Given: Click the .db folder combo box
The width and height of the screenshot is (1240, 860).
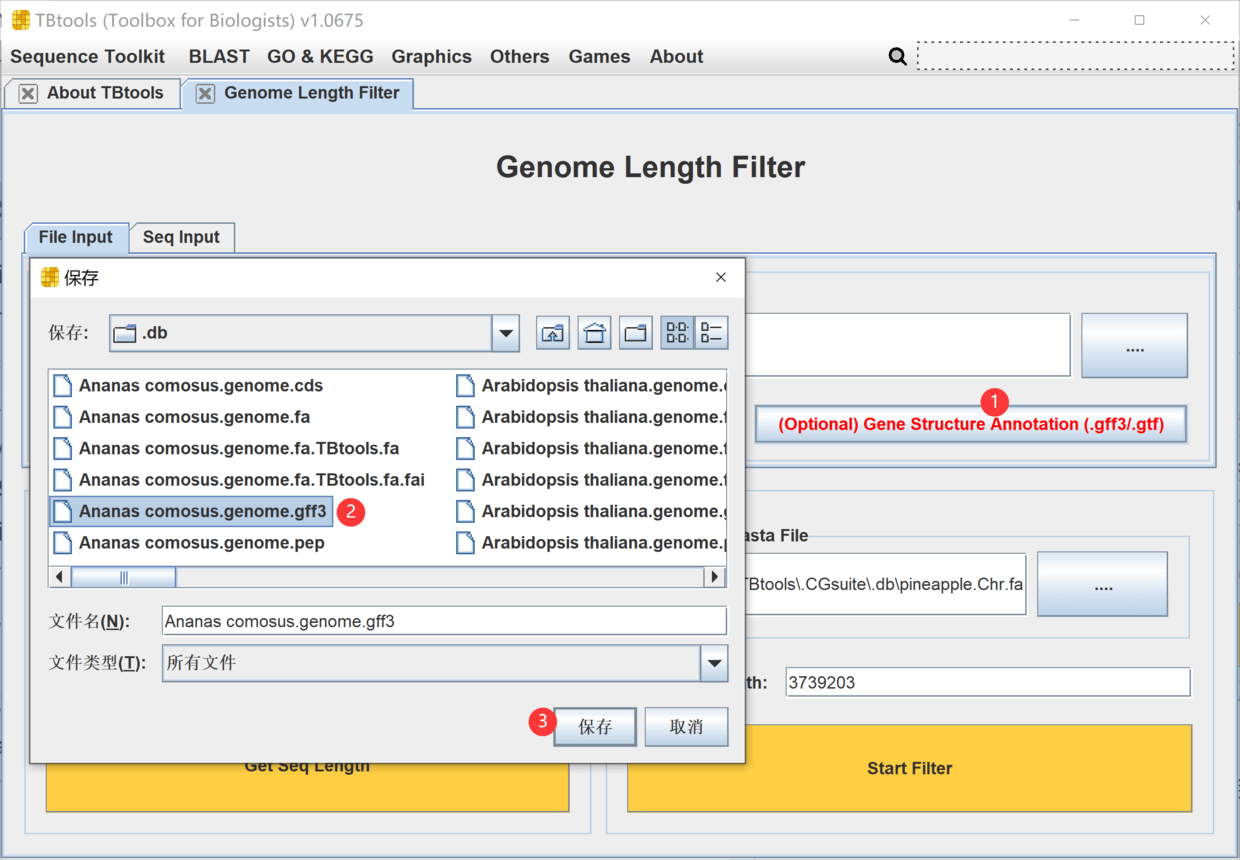Looking at the screenshot, I should tap(315, 333).
